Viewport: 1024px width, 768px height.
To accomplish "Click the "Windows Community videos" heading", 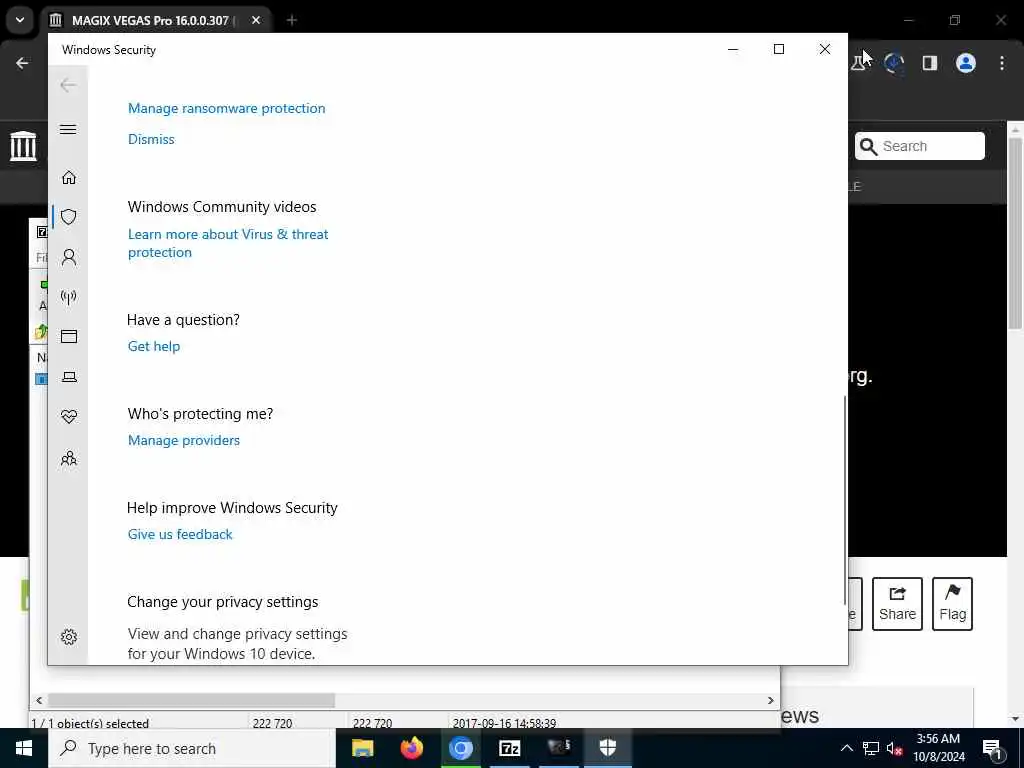I will [222, 206].
